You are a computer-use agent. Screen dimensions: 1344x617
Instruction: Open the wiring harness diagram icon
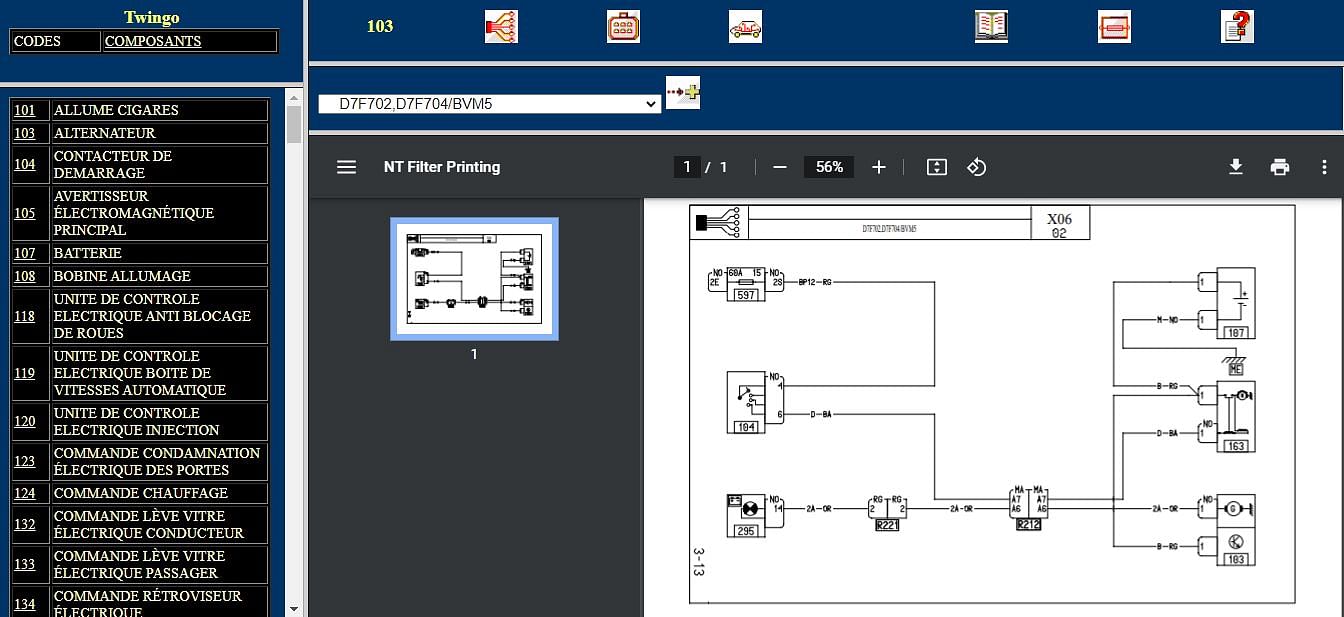501,26
